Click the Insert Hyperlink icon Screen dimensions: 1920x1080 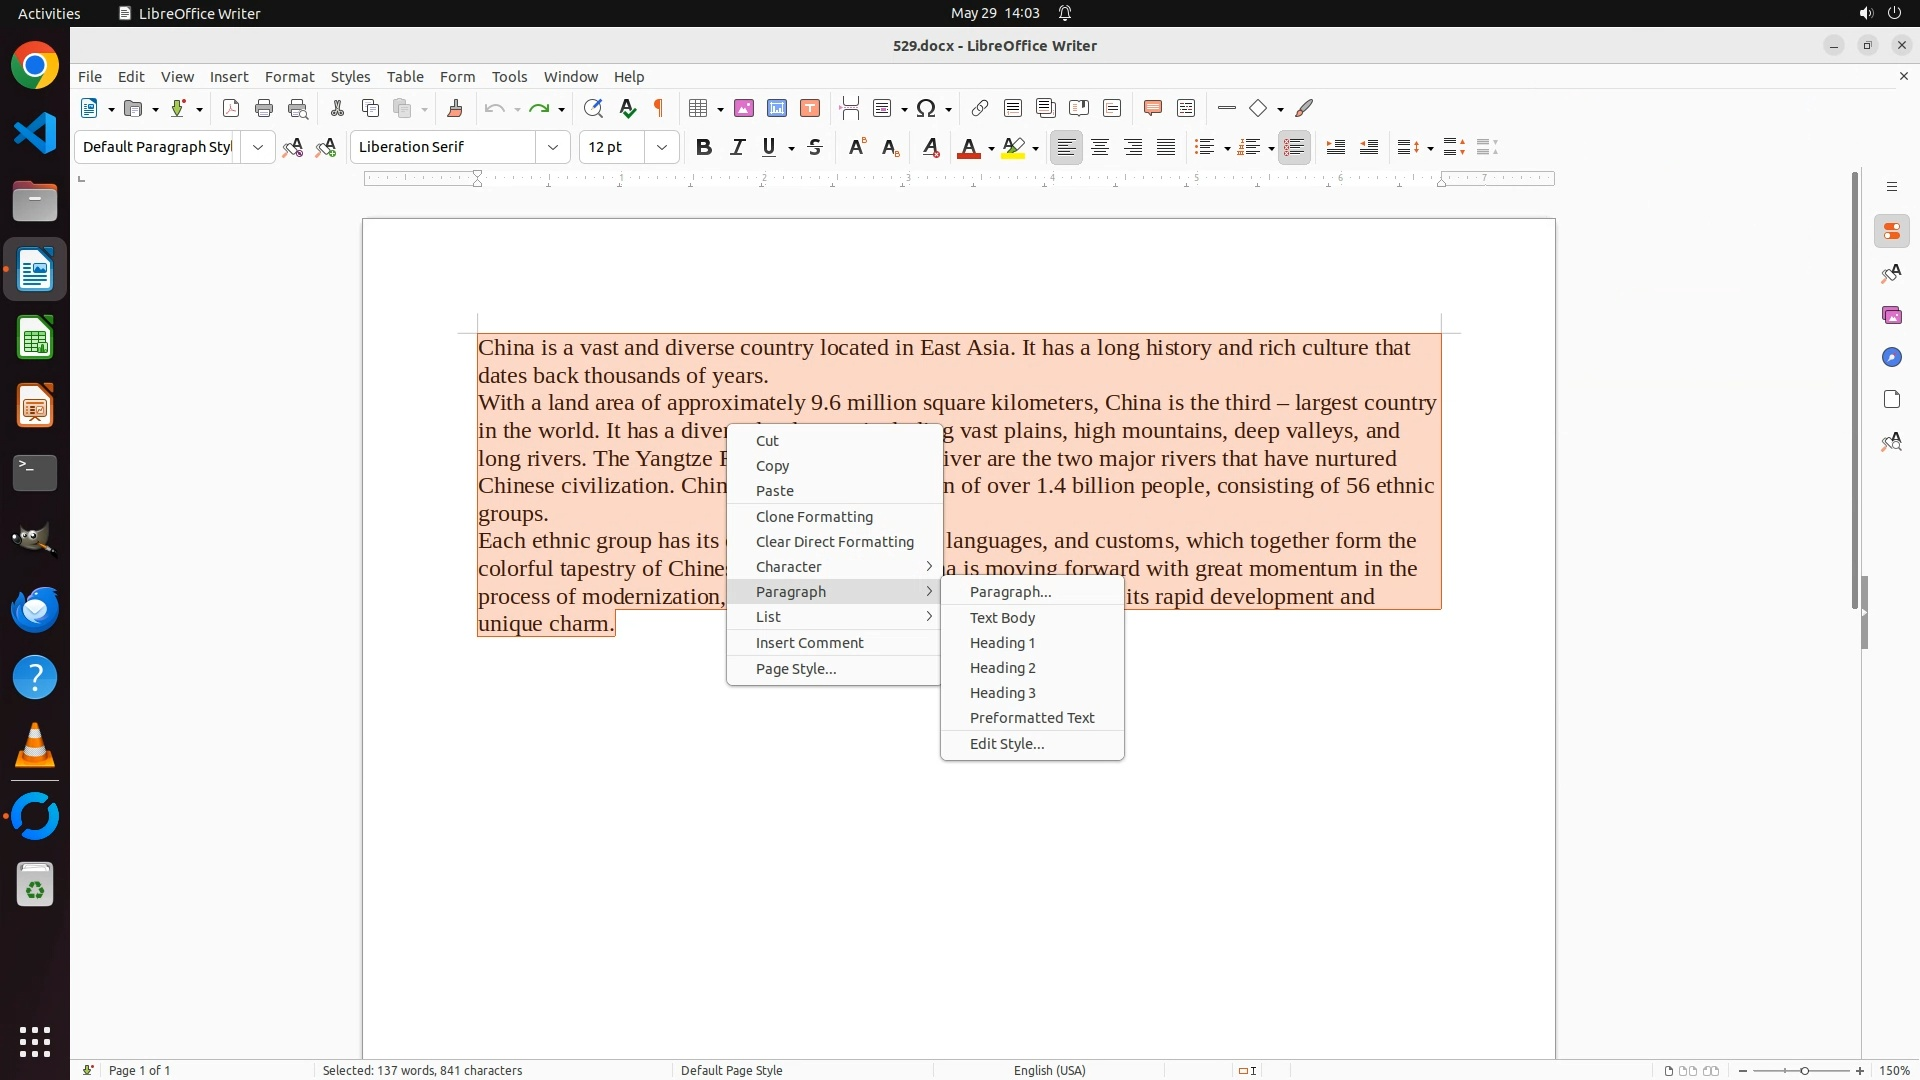pos(980,108)
